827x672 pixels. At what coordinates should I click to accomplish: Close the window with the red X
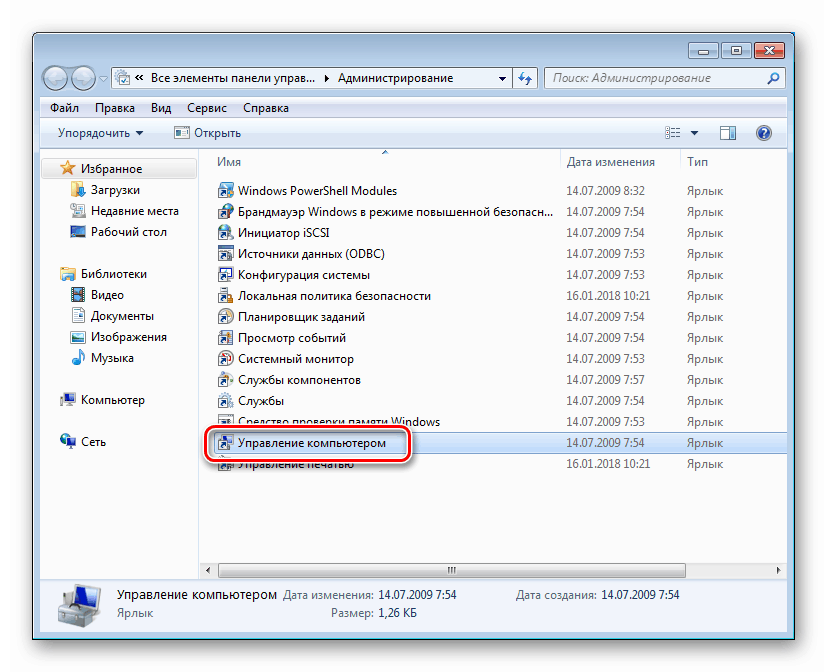770,51
